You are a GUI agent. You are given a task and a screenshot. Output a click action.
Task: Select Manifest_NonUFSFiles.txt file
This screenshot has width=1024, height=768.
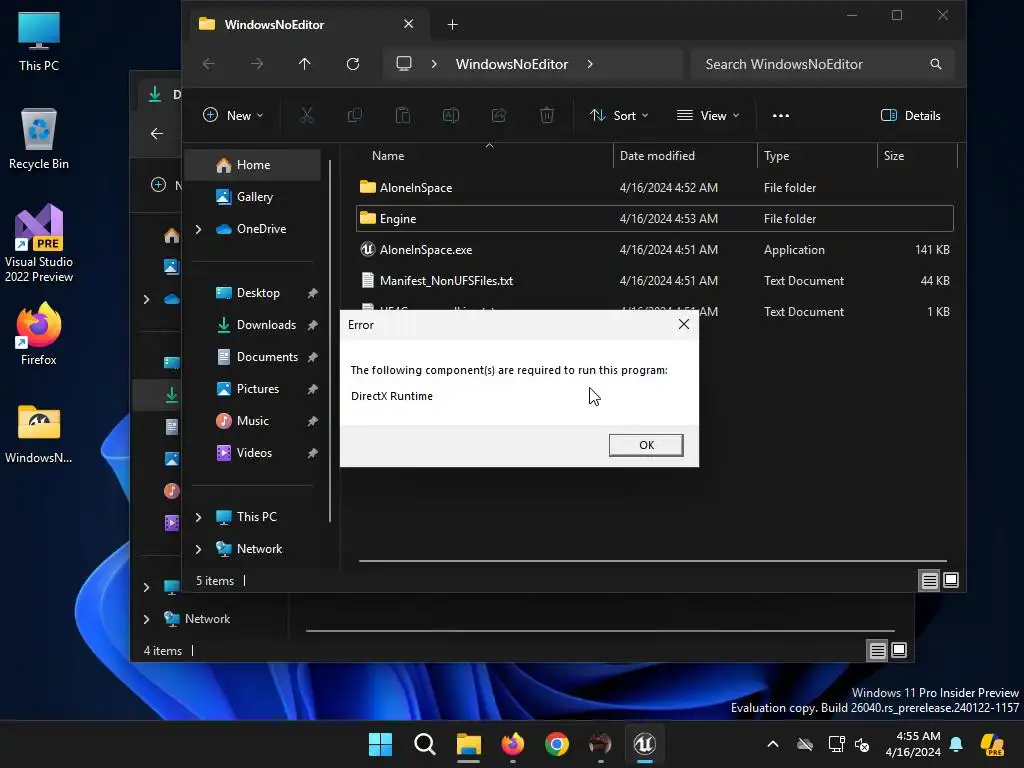[655, 281]
